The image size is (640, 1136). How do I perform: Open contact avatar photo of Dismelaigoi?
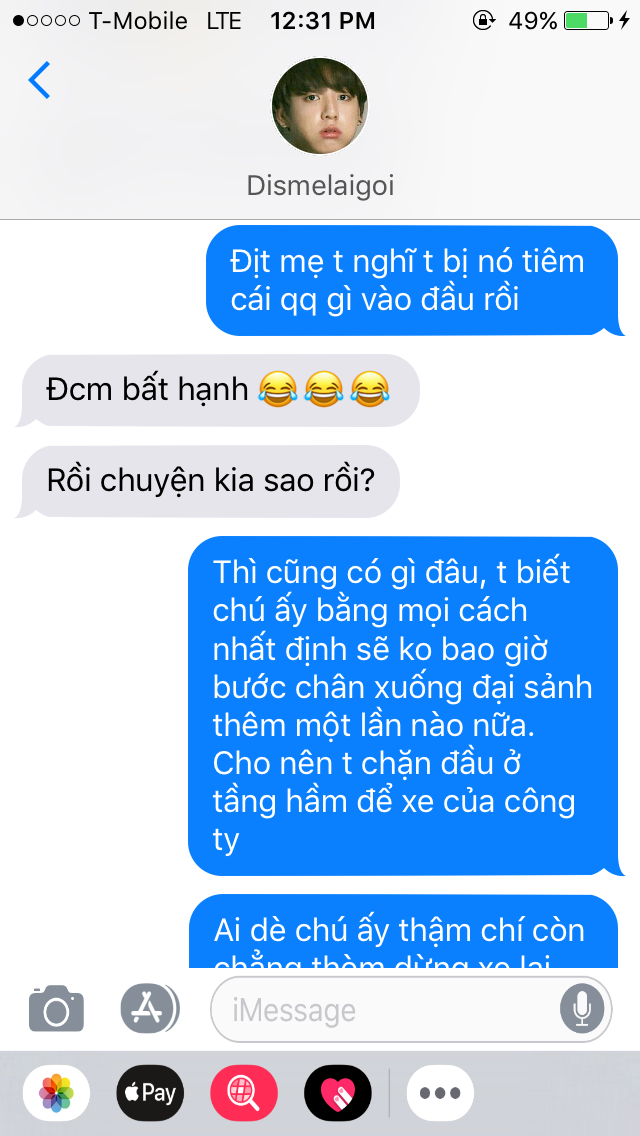tap(320, 106)
